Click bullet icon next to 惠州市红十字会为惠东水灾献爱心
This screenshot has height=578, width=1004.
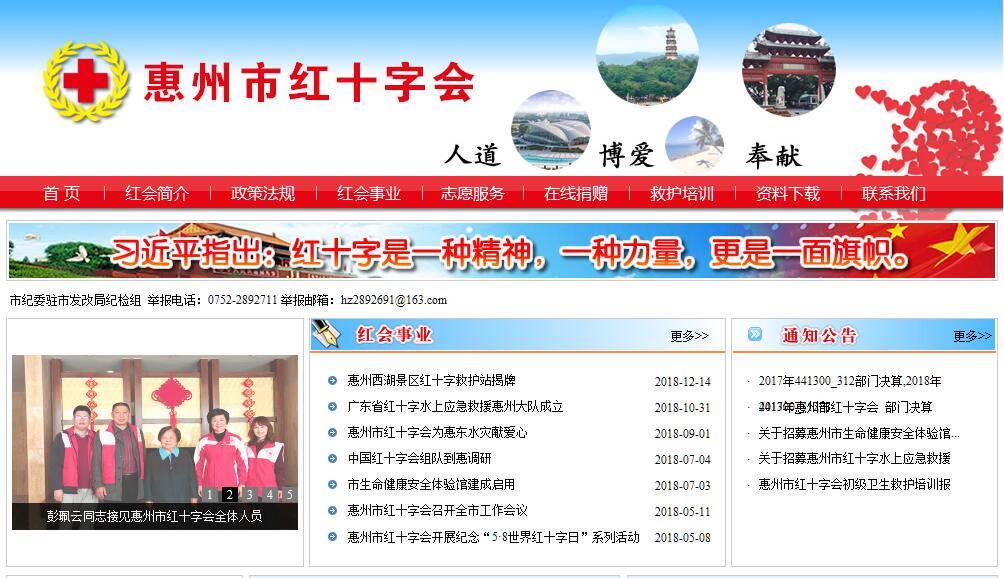pos(332,433)
